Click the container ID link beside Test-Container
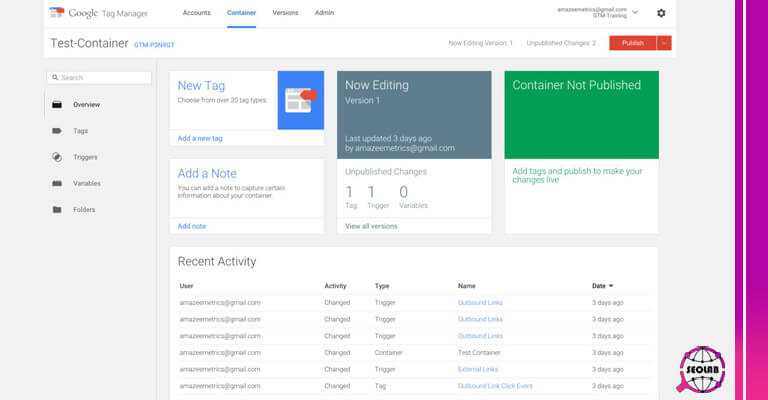Screen dimensions: 768x400 [154, 45]
